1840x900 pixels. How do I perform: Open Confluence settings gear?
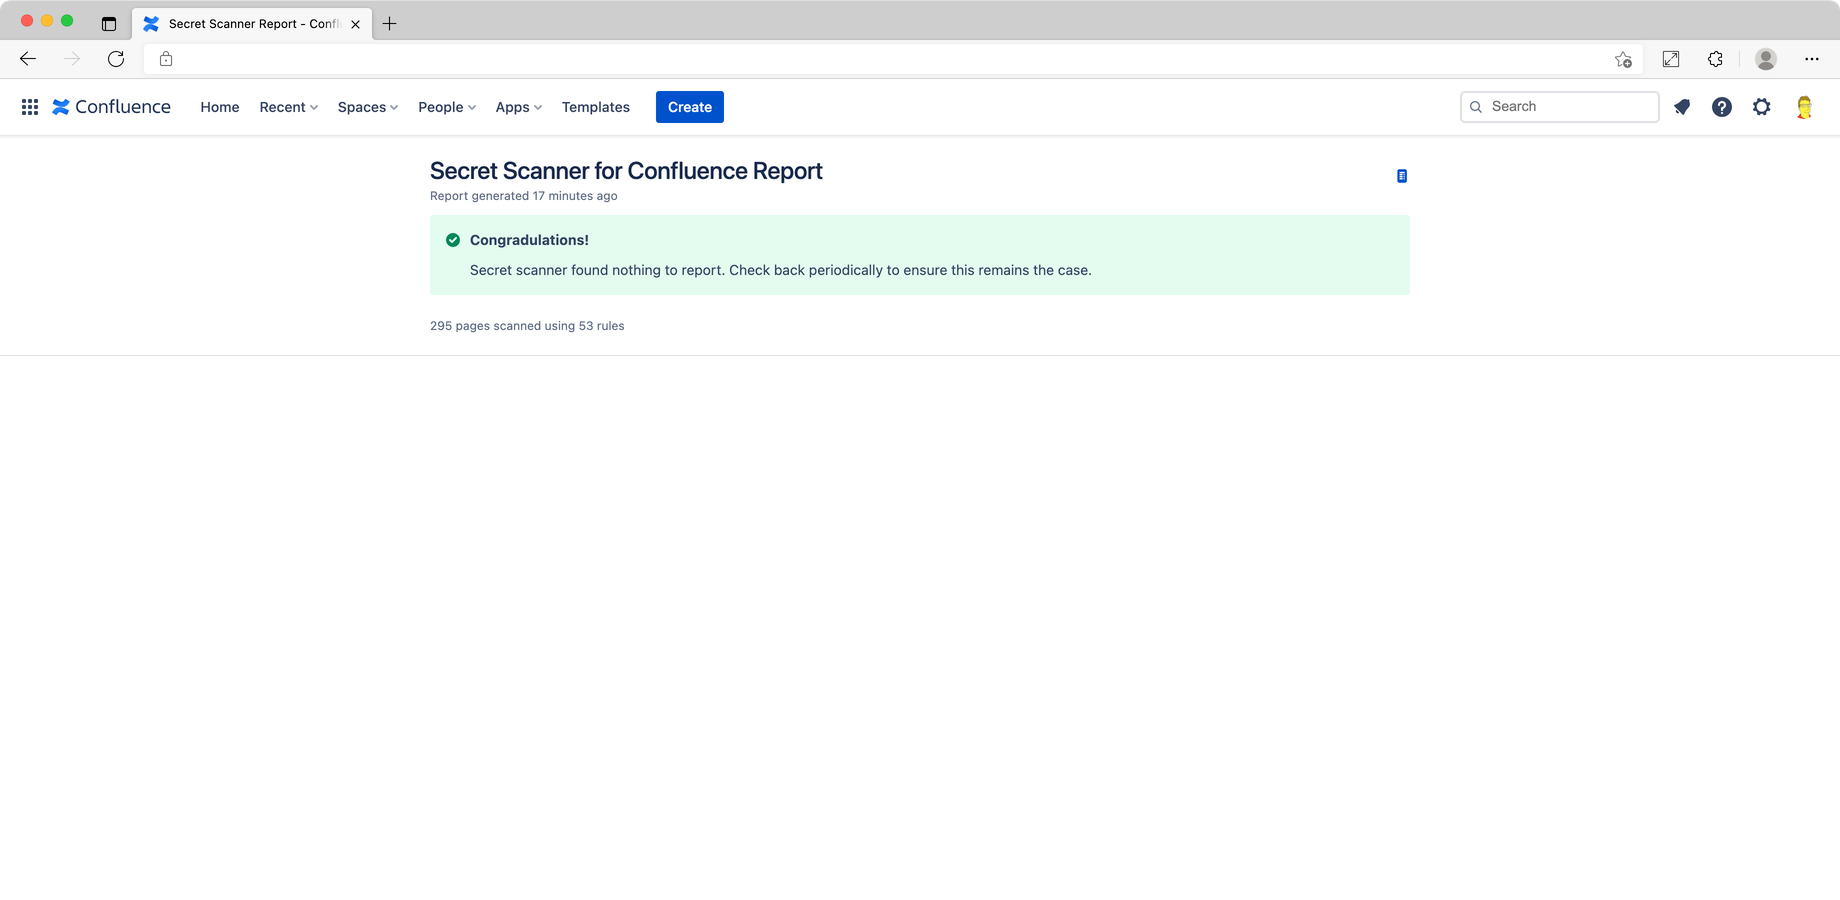coord(1762,107)
